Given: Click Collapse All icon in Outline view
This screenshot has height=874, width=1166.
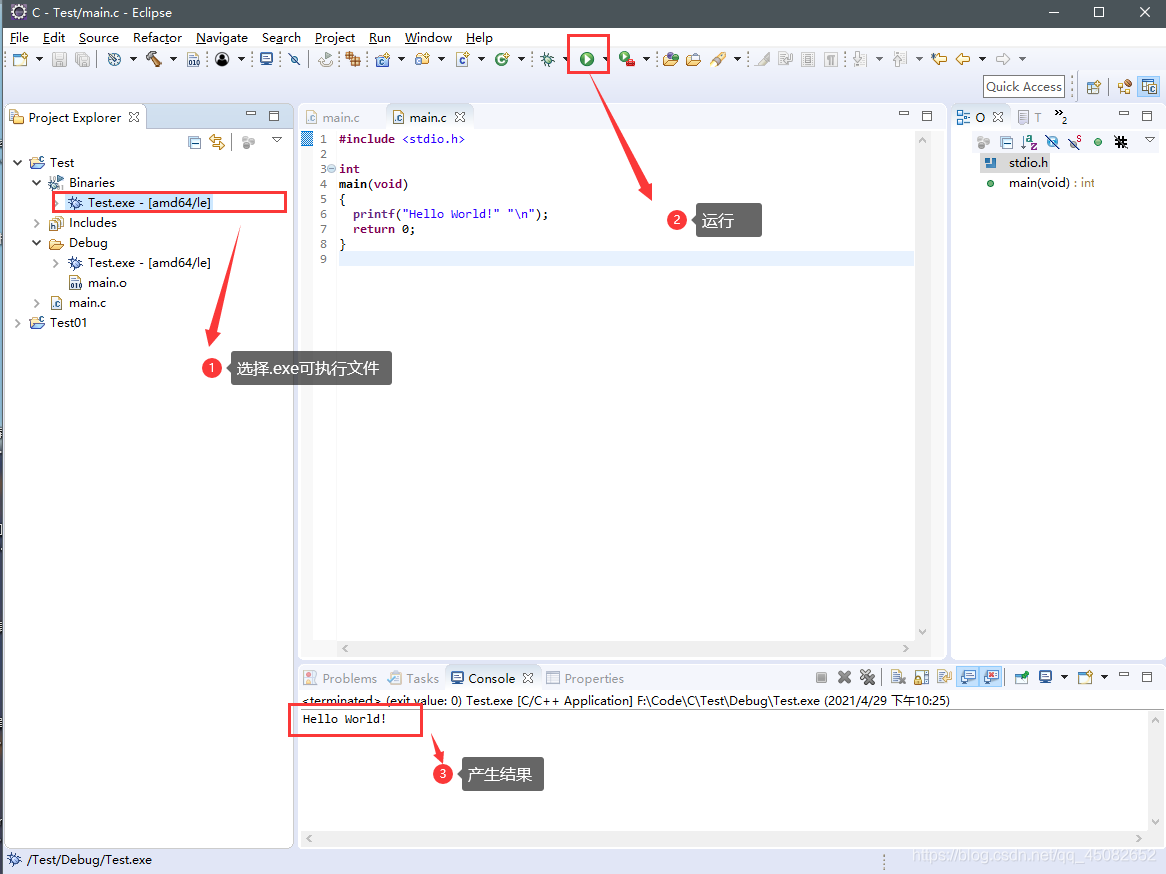Looking at the screenshot, I should [1007, 142].
